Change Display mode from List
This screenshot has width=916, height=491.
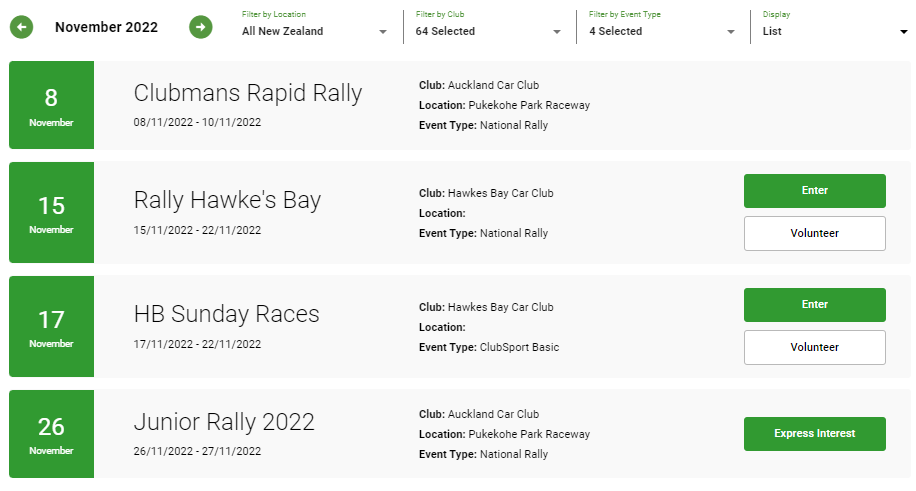coord(835,27)
